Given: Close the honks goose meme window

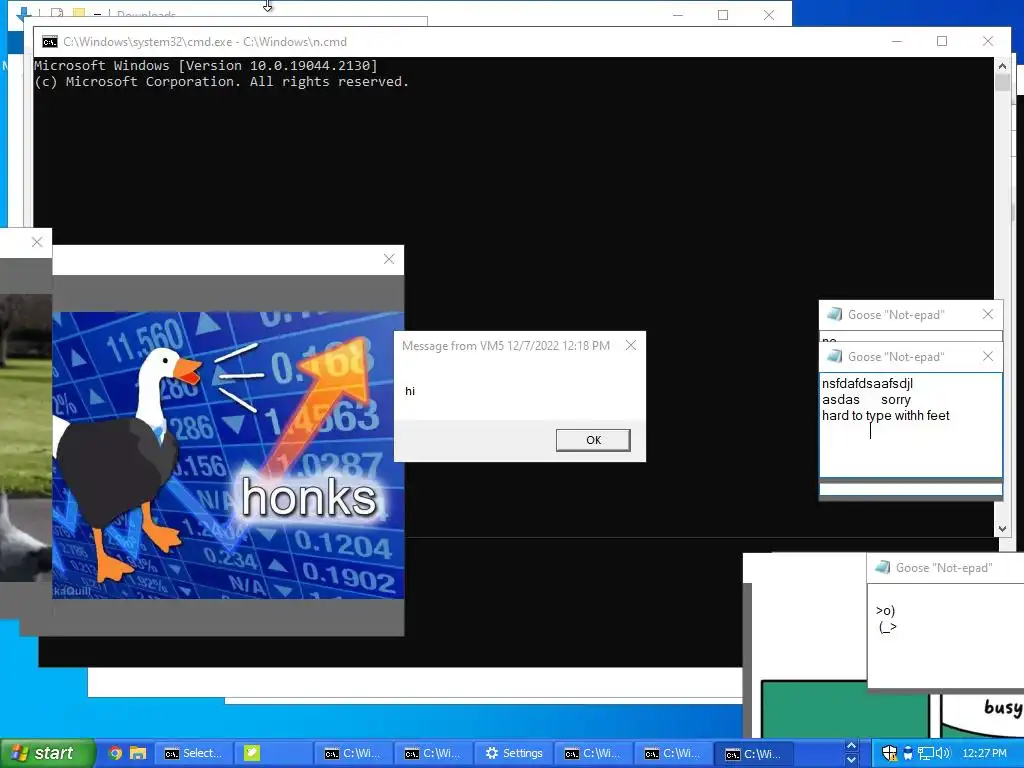Looking at the screenshot, I should coord(389,259).
